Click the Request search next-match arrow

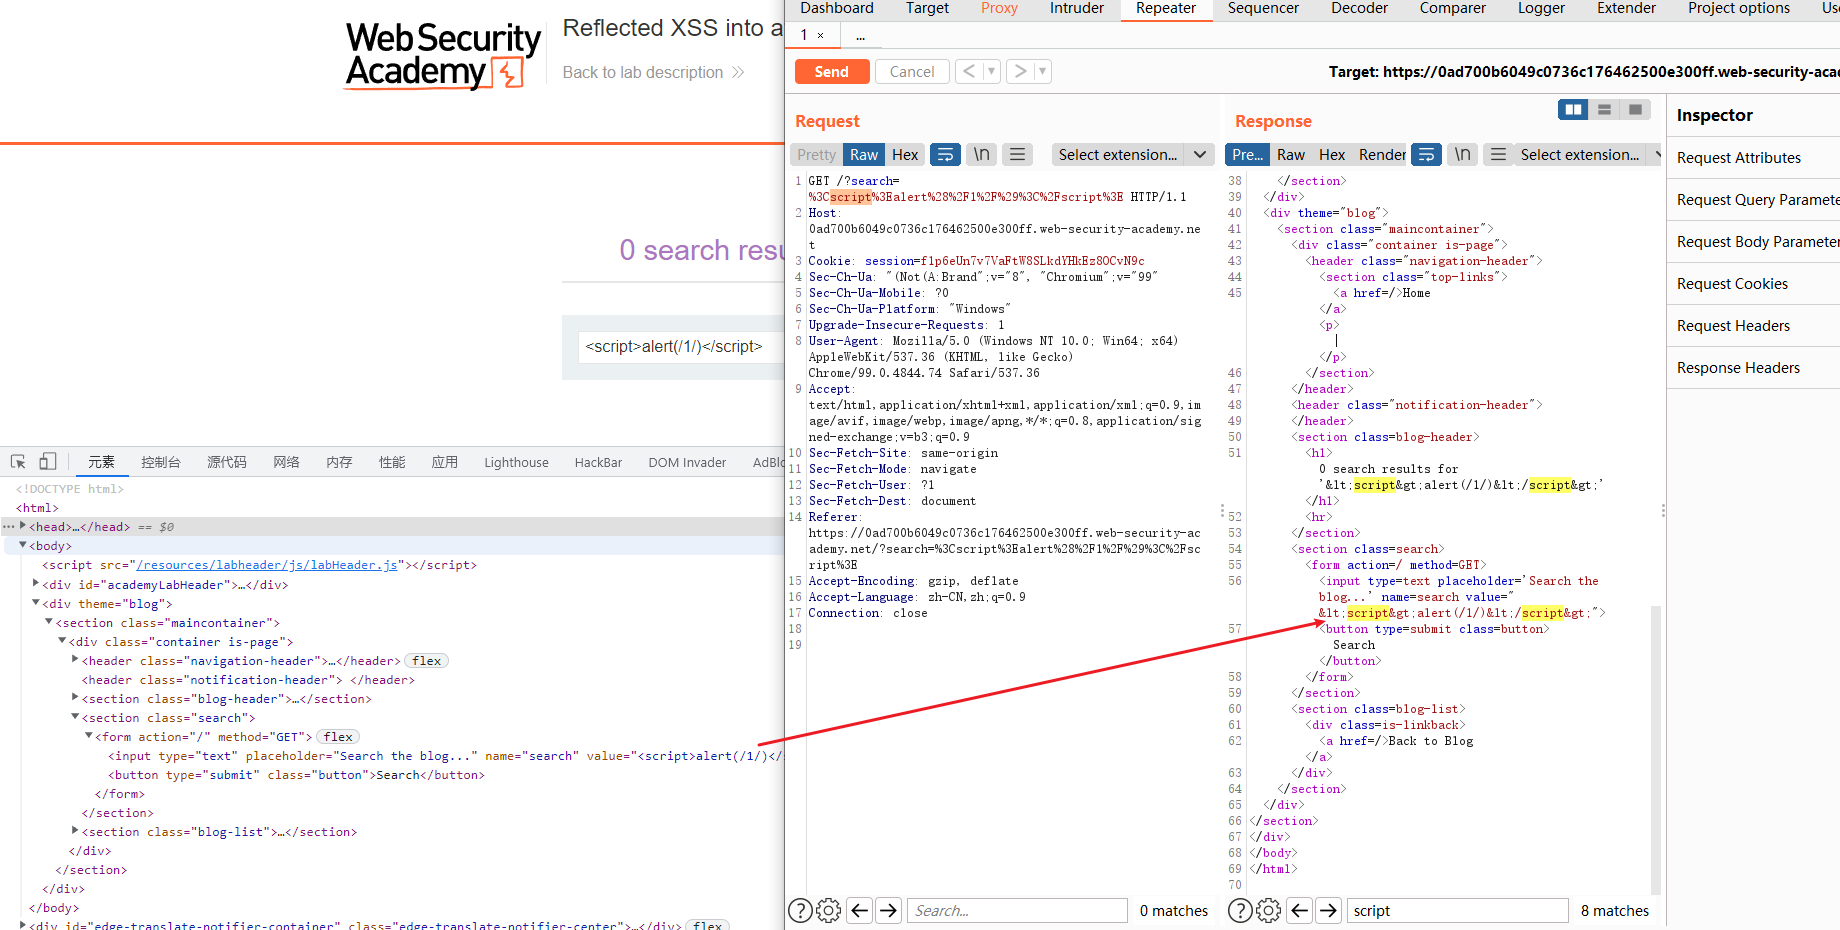tap(888, 910)
